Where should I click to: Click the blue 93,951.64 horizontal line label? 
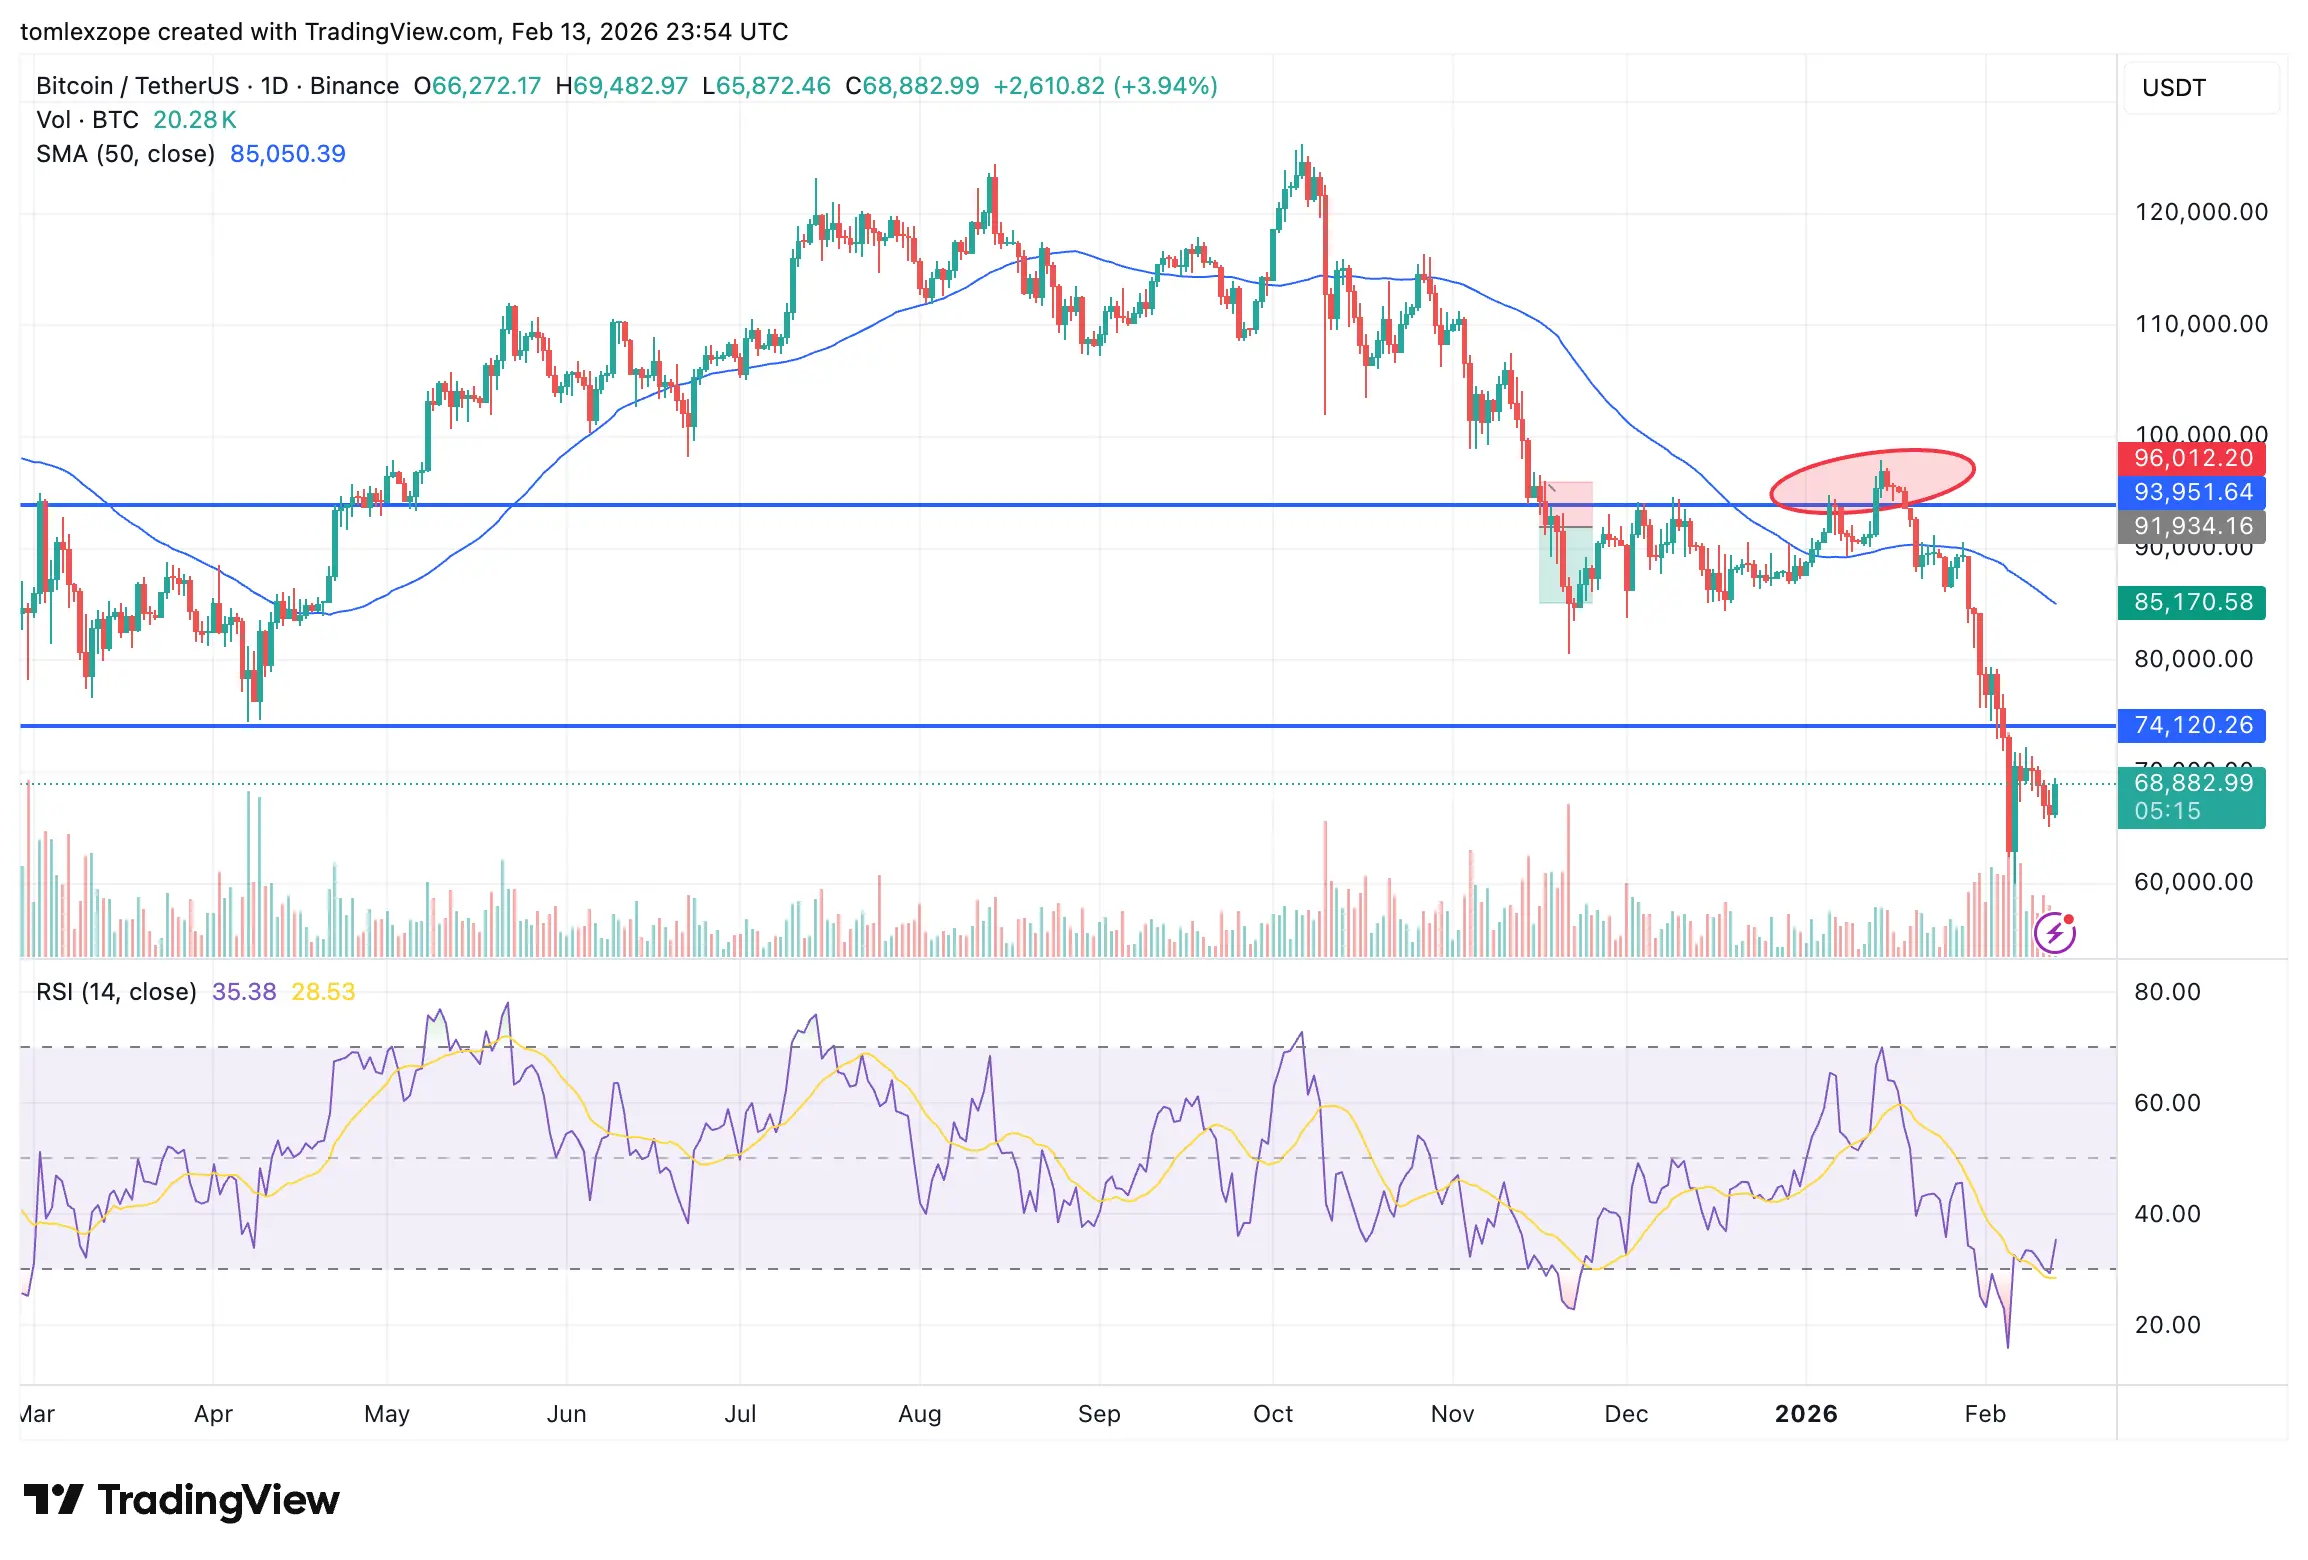point(2191,492)
